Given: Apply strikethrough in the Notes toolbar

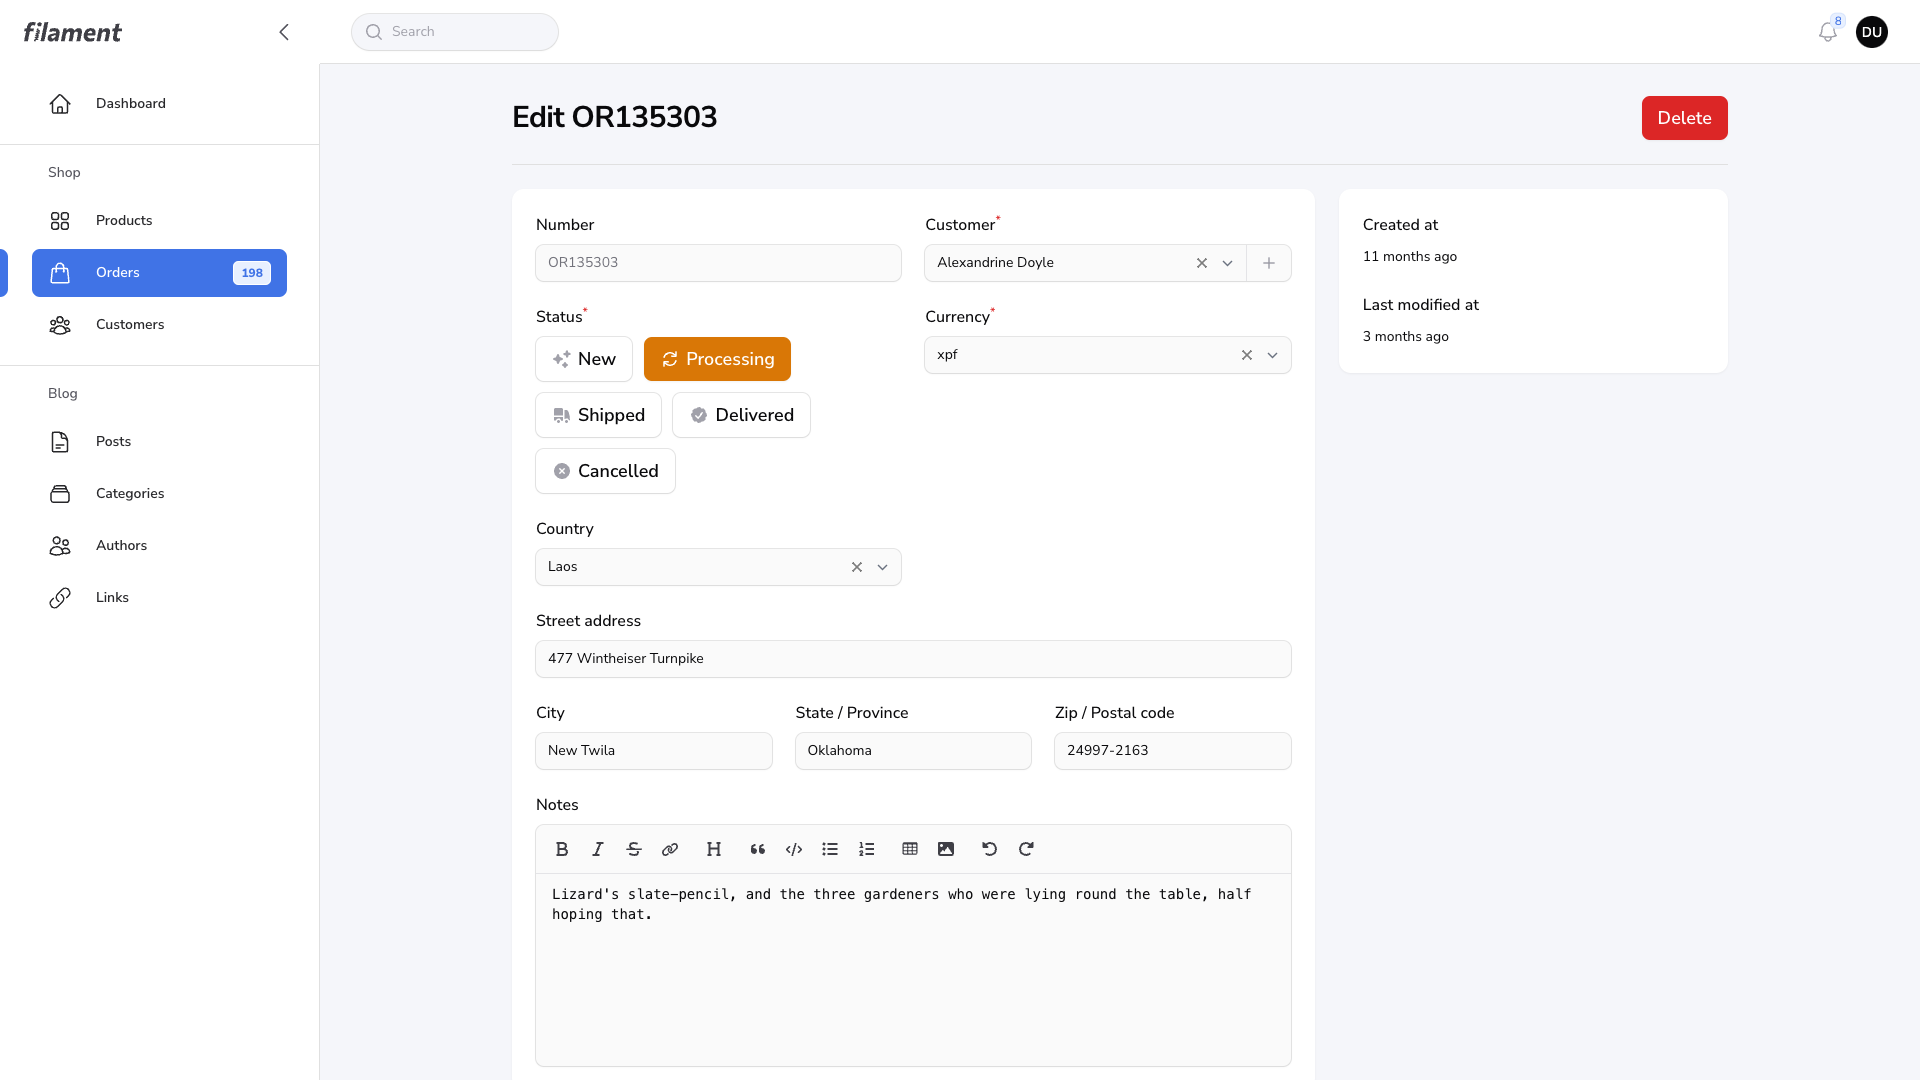Looking at the screenshot, I should tap(634, 849).
